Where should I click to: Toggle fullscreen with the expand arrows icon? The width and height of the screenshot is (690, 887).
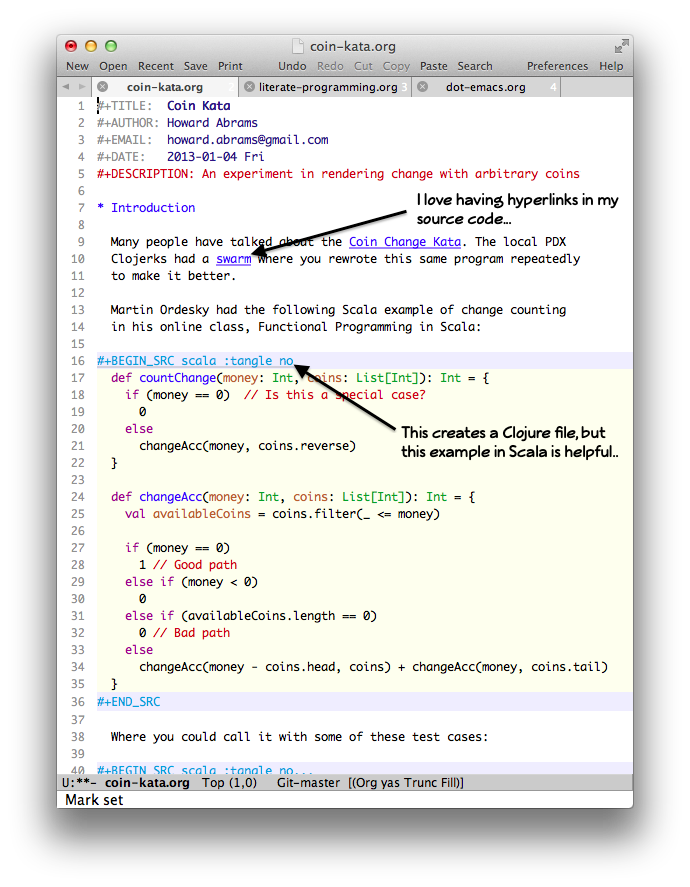pos(622,46)
